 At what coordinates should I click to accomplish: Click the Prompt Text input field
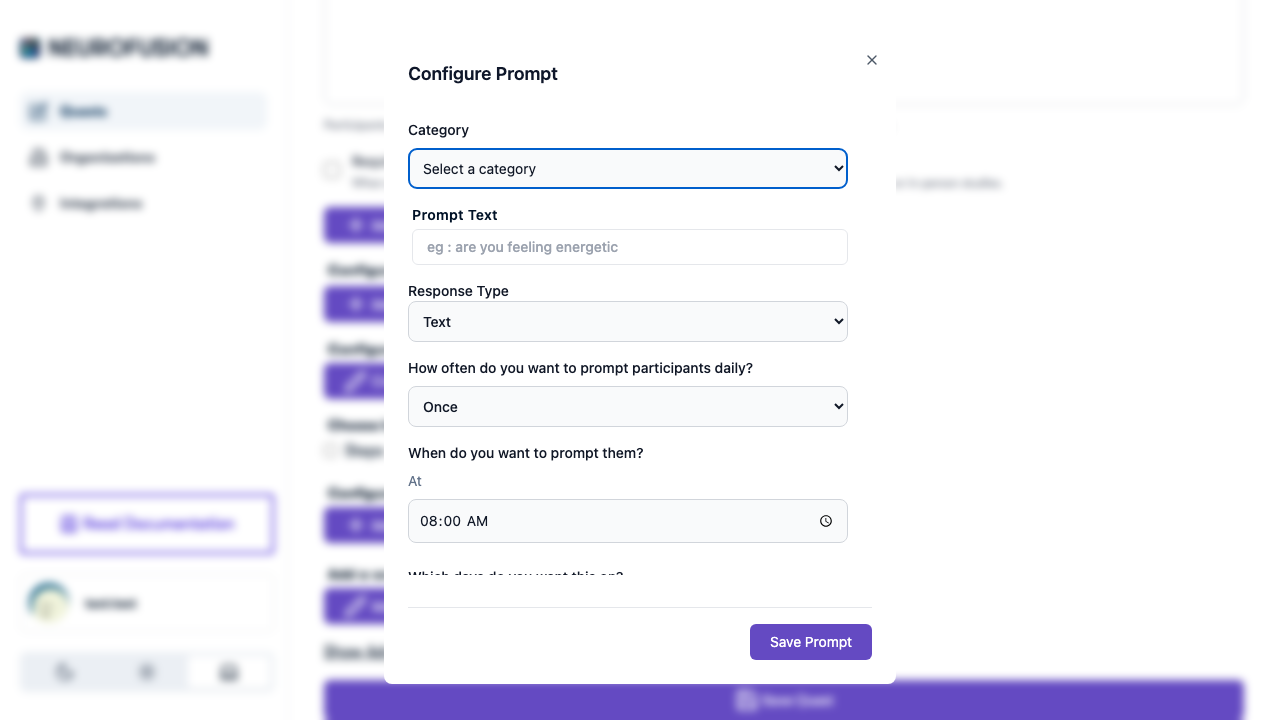pyautogui.click(x=628, y=247)
